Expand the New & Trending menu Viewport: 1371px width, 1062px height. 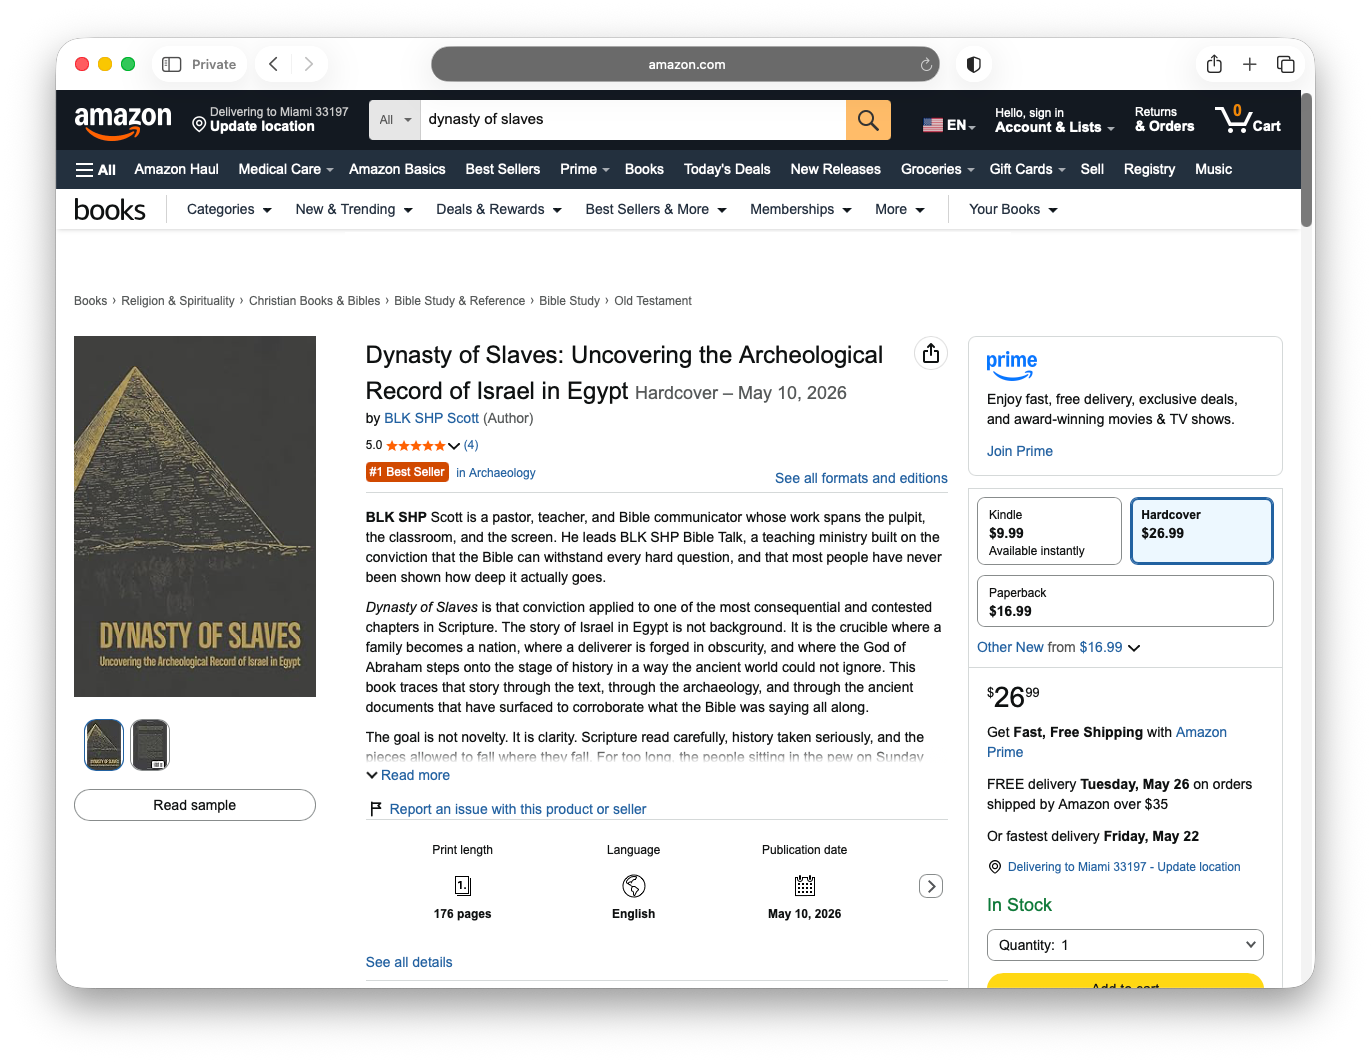click(354, 209)
